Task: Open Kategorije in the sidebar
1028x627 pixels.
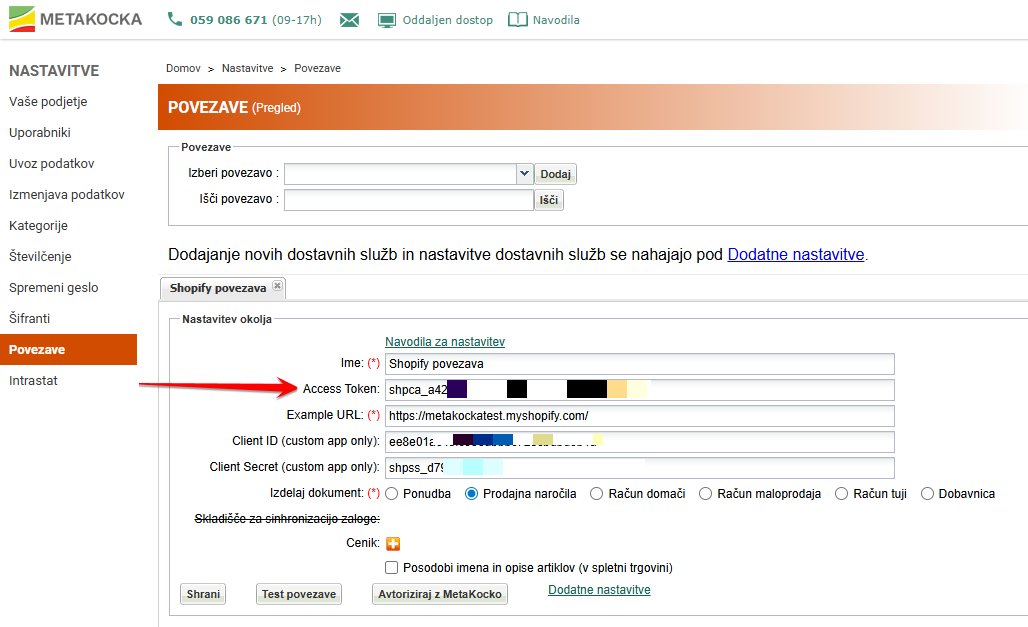Action: click(38, 226)
